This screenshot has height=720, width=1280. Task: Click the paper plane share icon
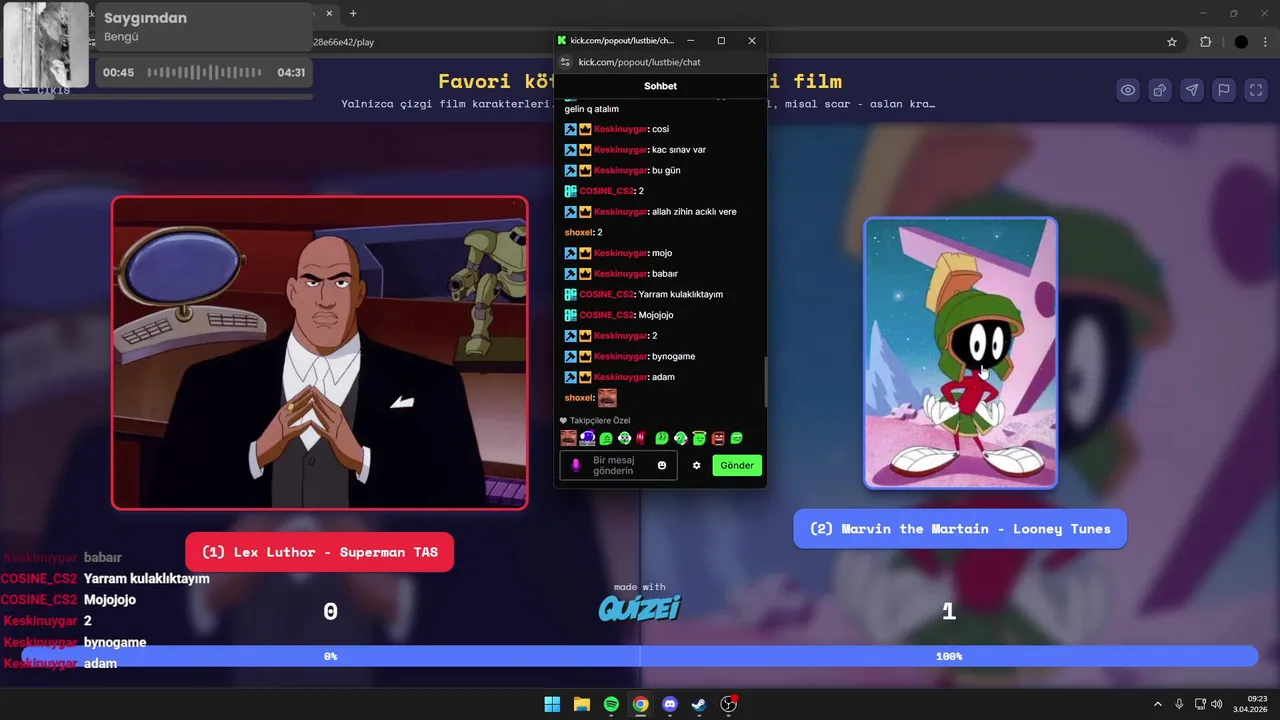coord(1192,90)
